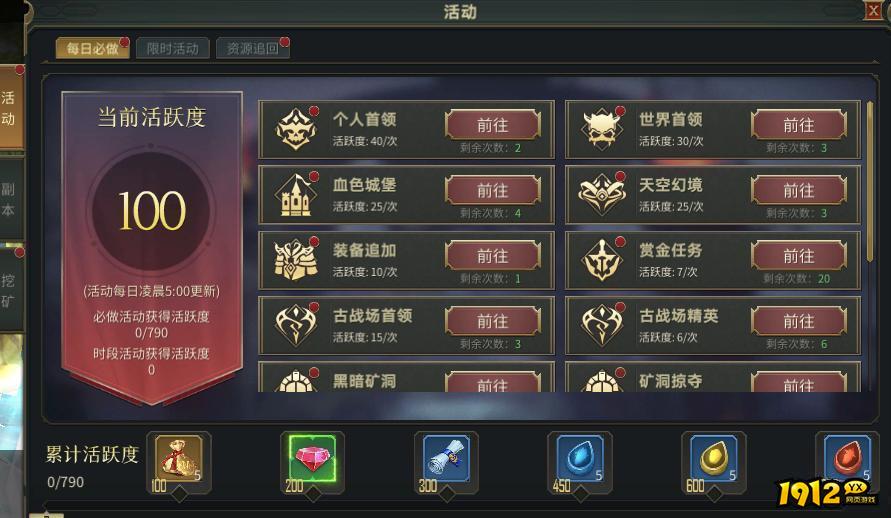Click the 世界首领 horned skull icon
This screenshot has height=518, width=891.
pyautogui.click(x=602, y=130)
